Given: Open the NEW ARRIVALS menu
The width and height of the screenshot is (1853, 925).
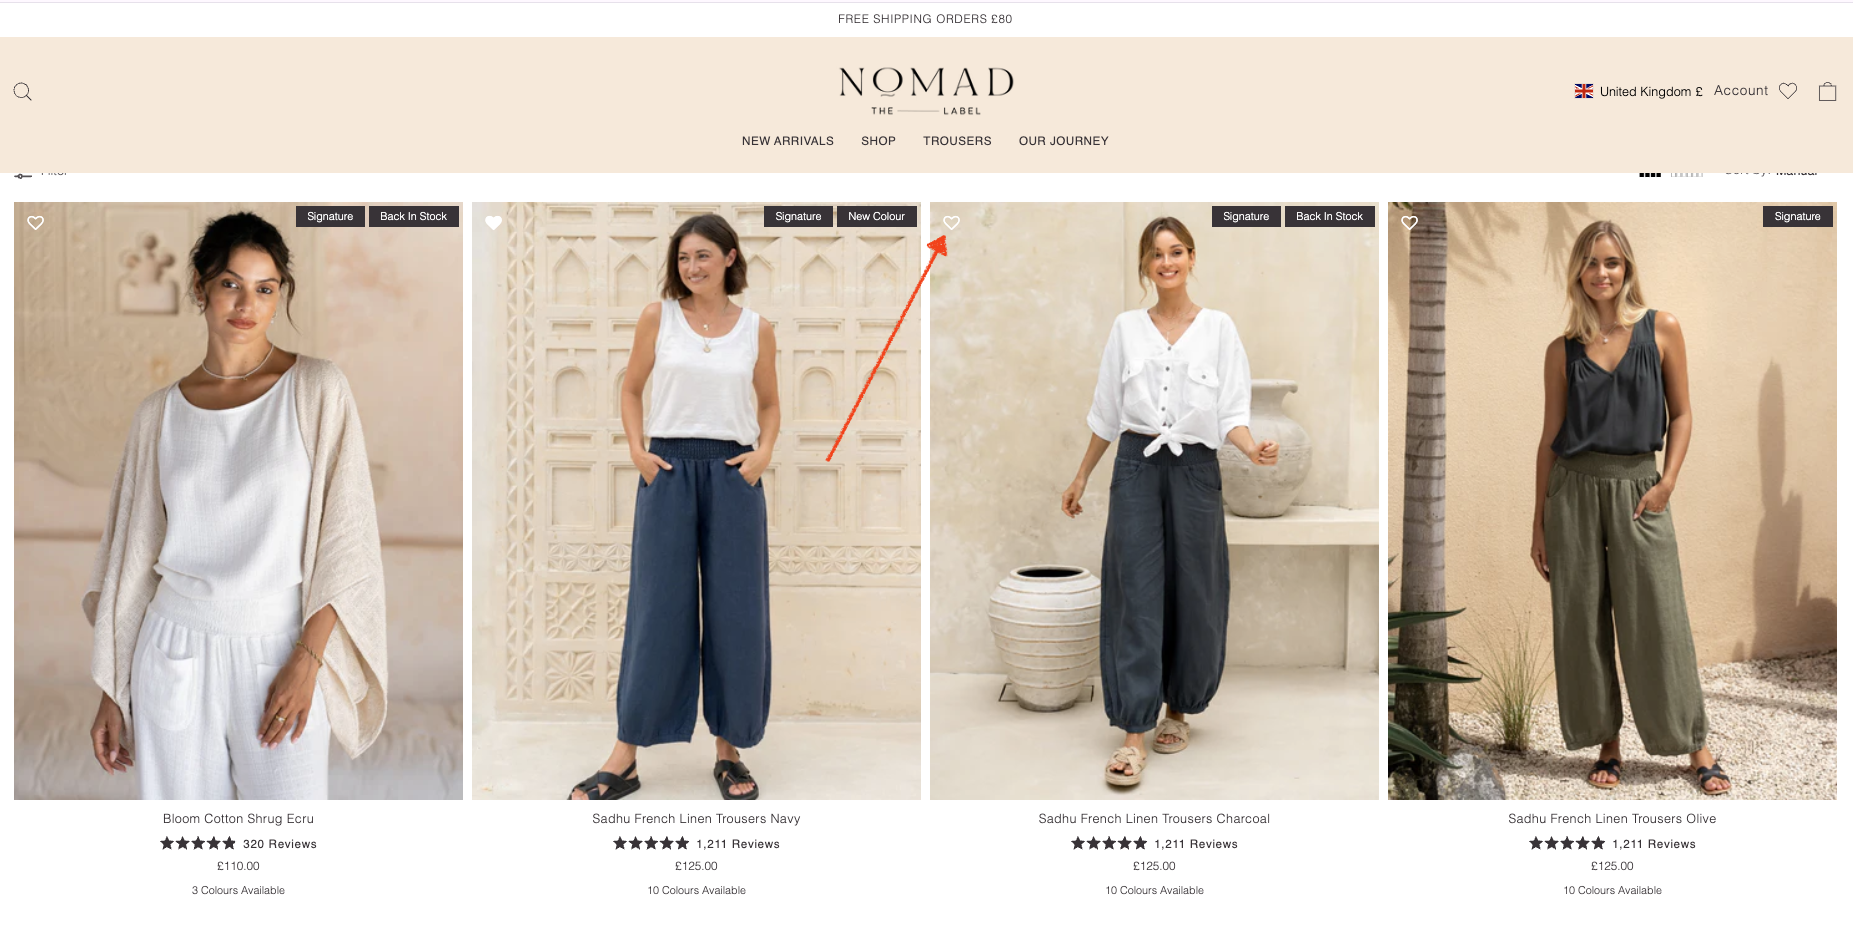Looking at the screenshot, I should [788, 141].
